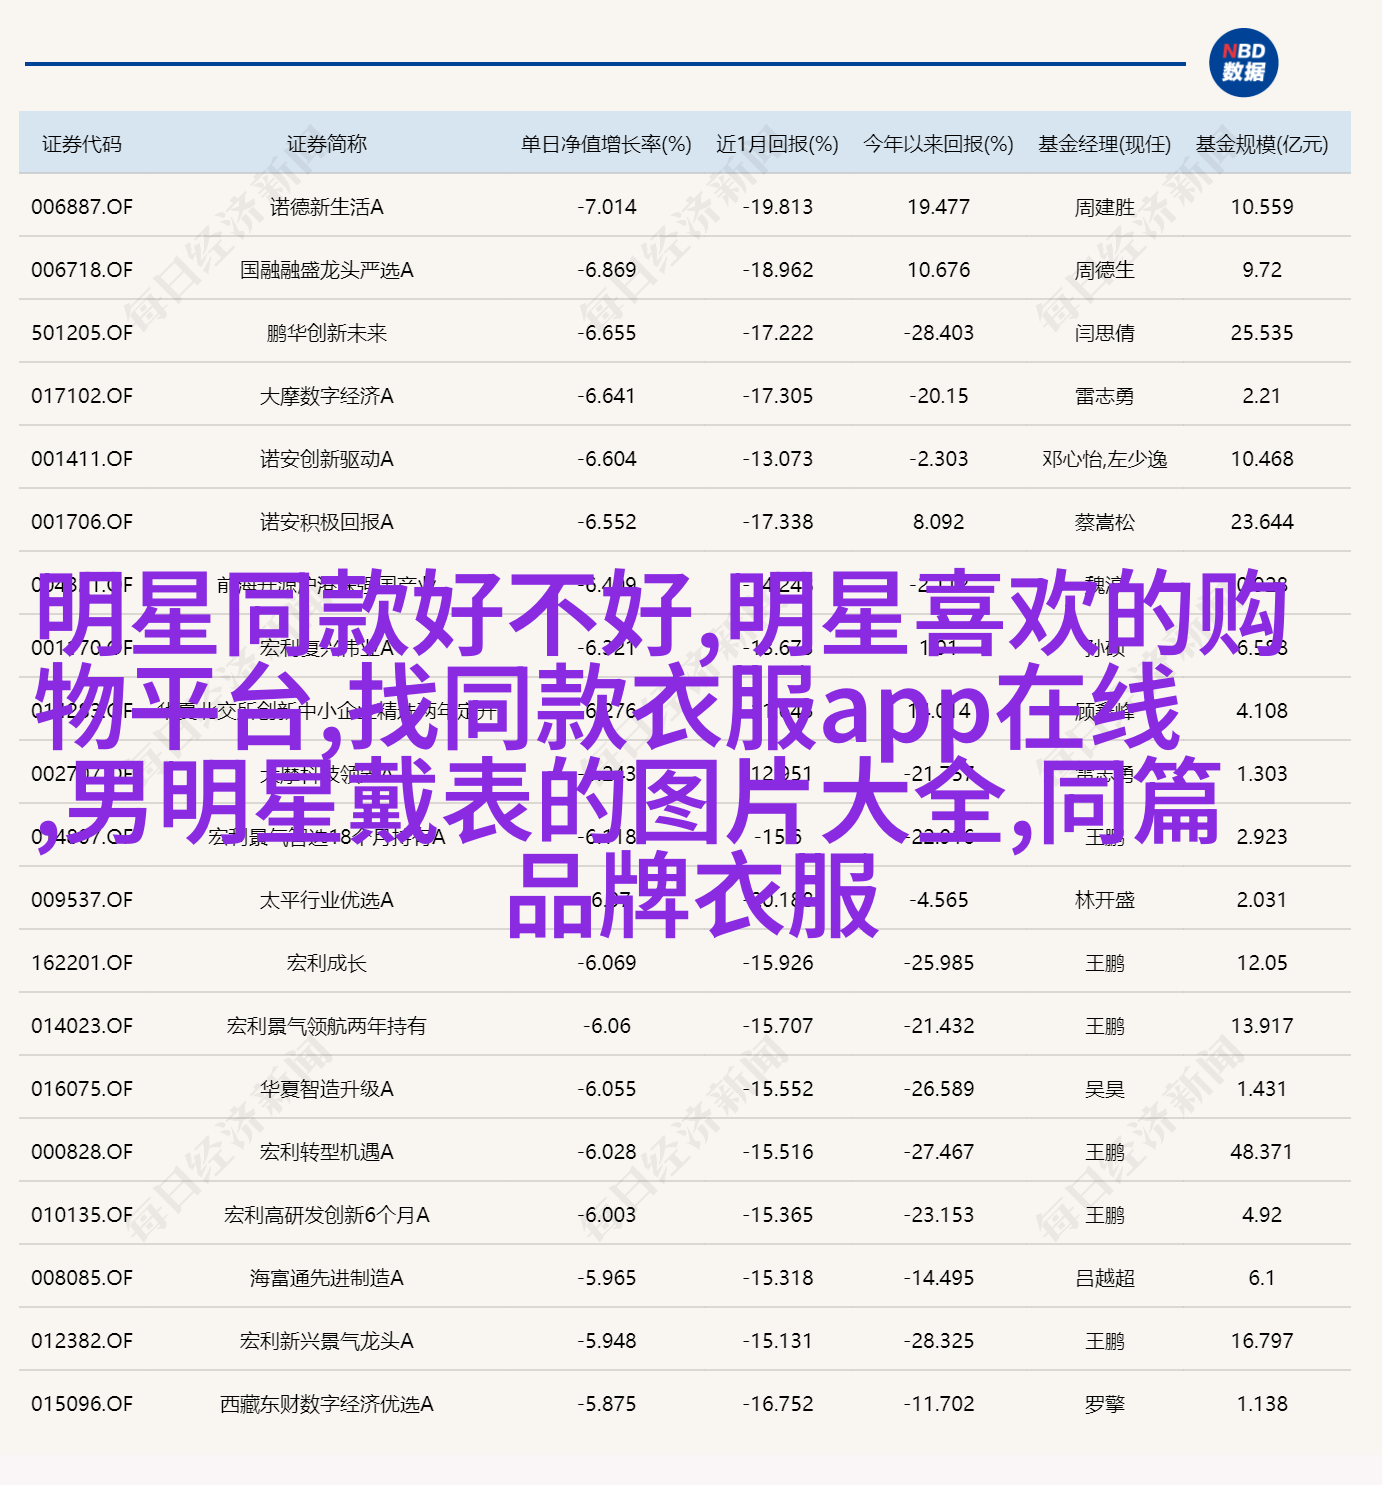Image resolution: width=1382 pixels, height=1485 pixels.
Task: Click the 基金经理(现任) column header
Action: [1104, 144]
